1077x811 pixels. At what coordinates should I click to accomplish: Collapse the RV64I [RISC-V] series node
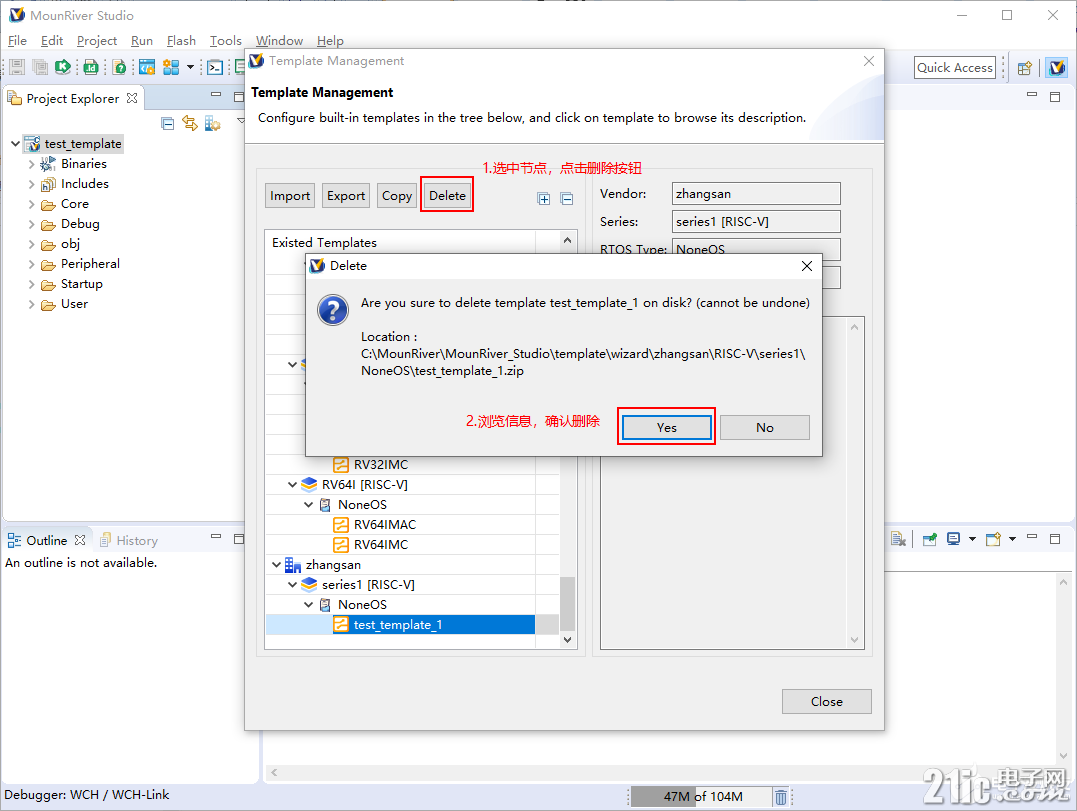(x=293, y=485)
